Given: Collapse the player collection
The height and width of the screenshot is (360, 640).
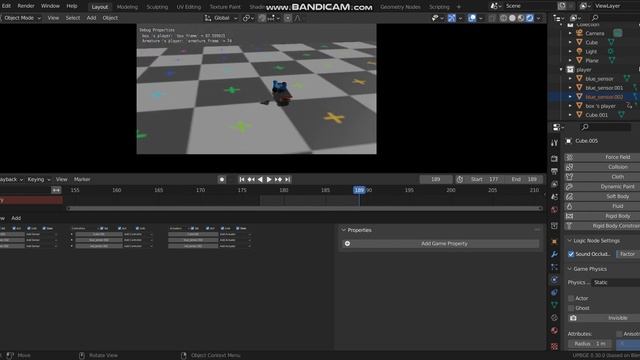Looking at the screenshot, I should [561, 69].
